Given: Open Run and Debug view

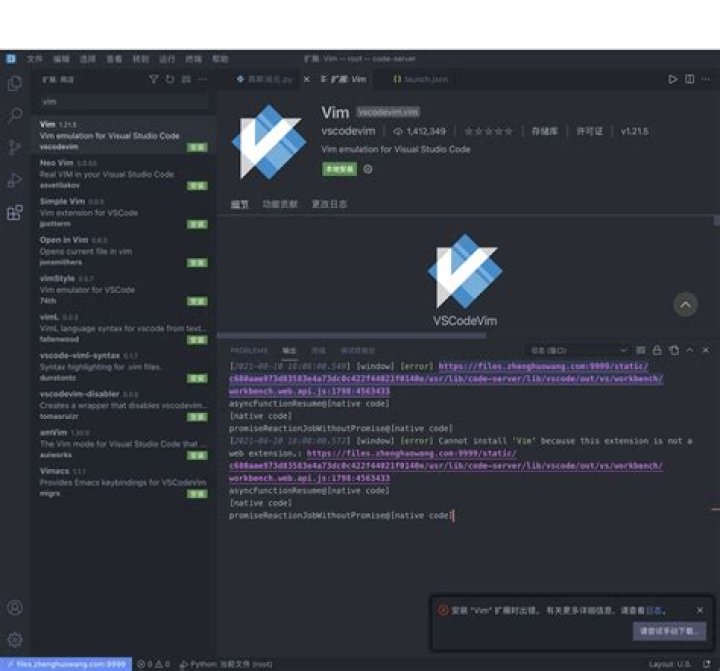Looking at the screenshot, I should 15,180.
